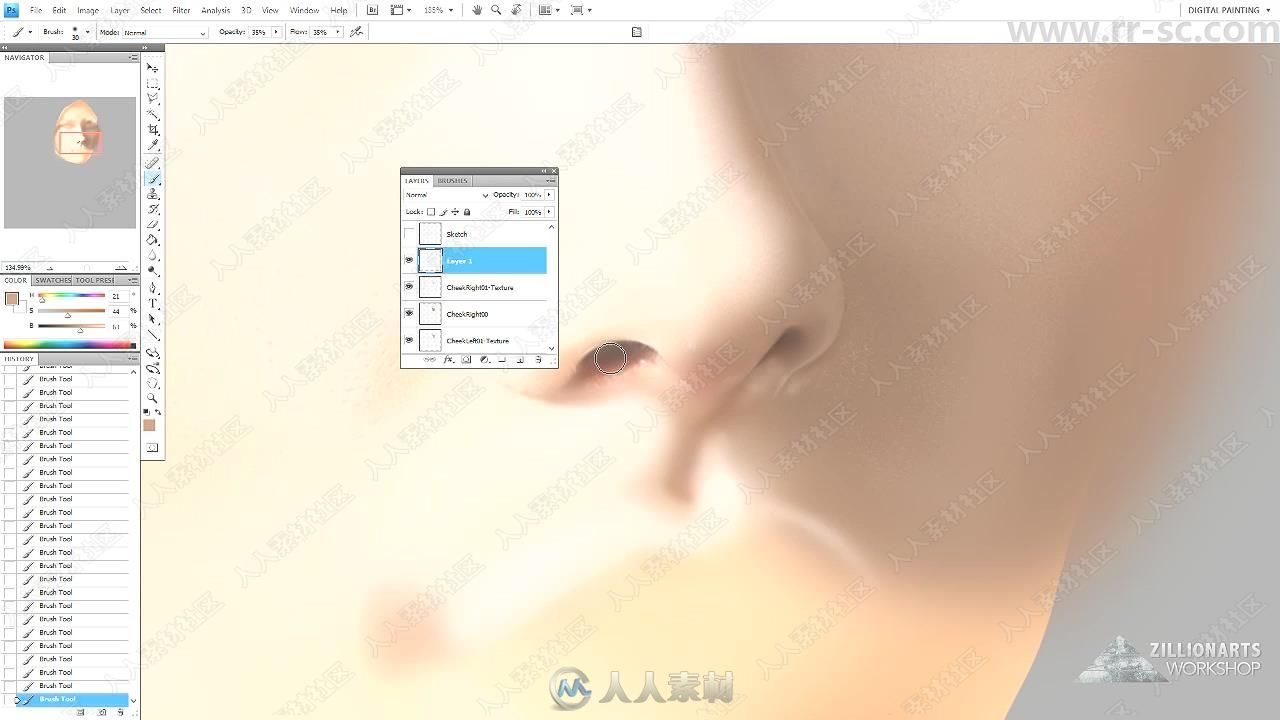
Task: Click the Rotate View tool in application bar
Action: point(516,10)
